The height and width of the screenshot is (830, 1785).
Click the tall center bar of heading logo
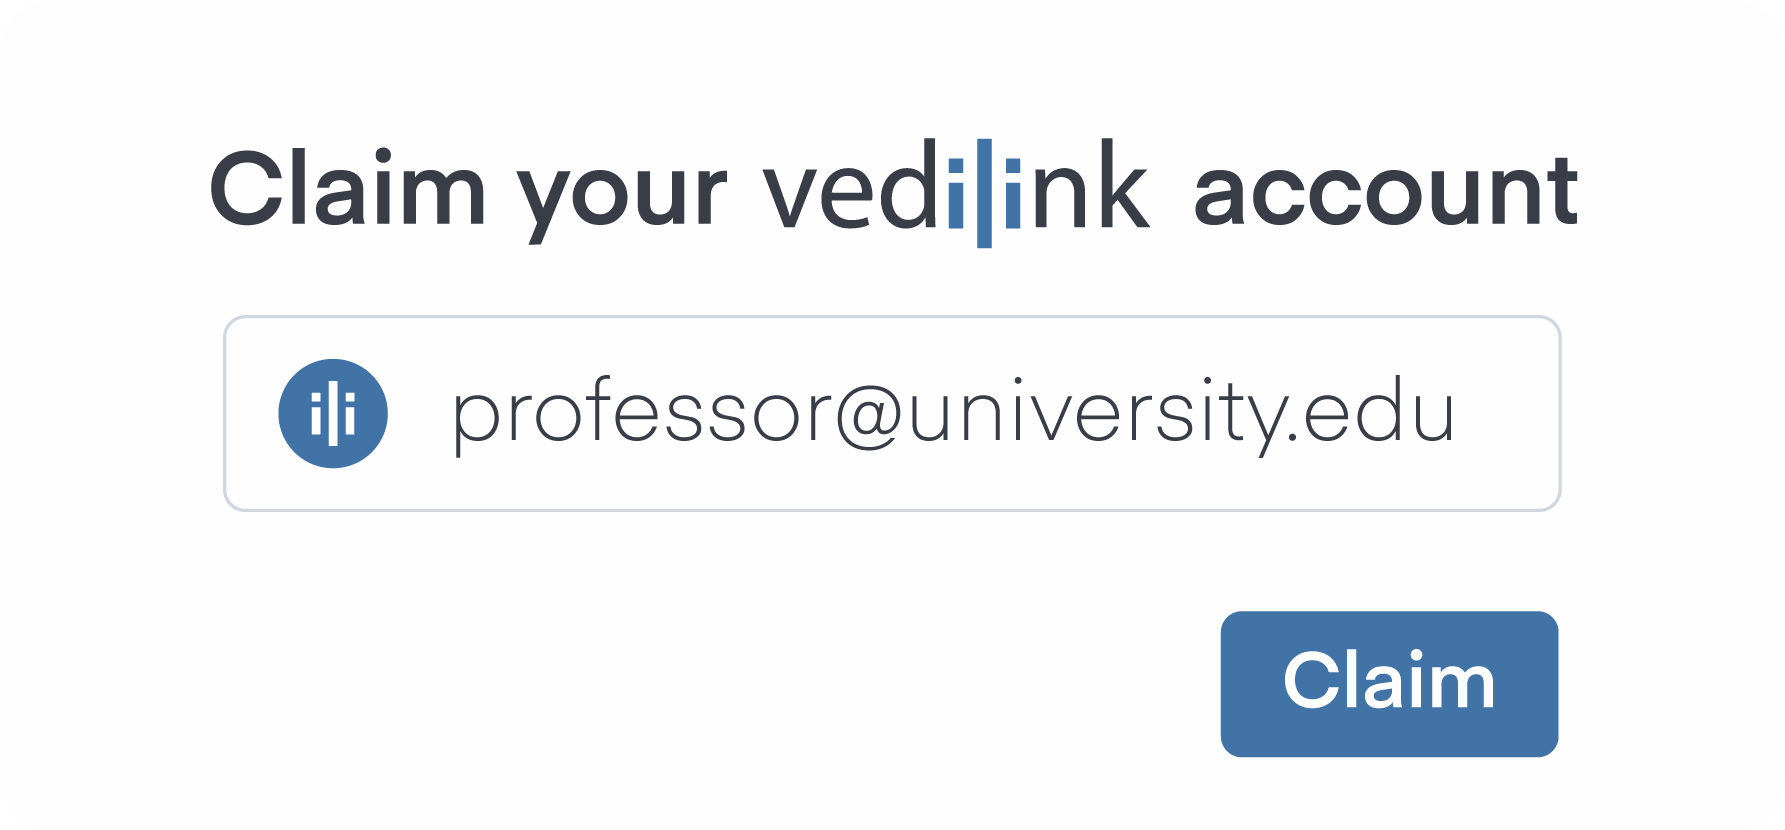(984, 193)
